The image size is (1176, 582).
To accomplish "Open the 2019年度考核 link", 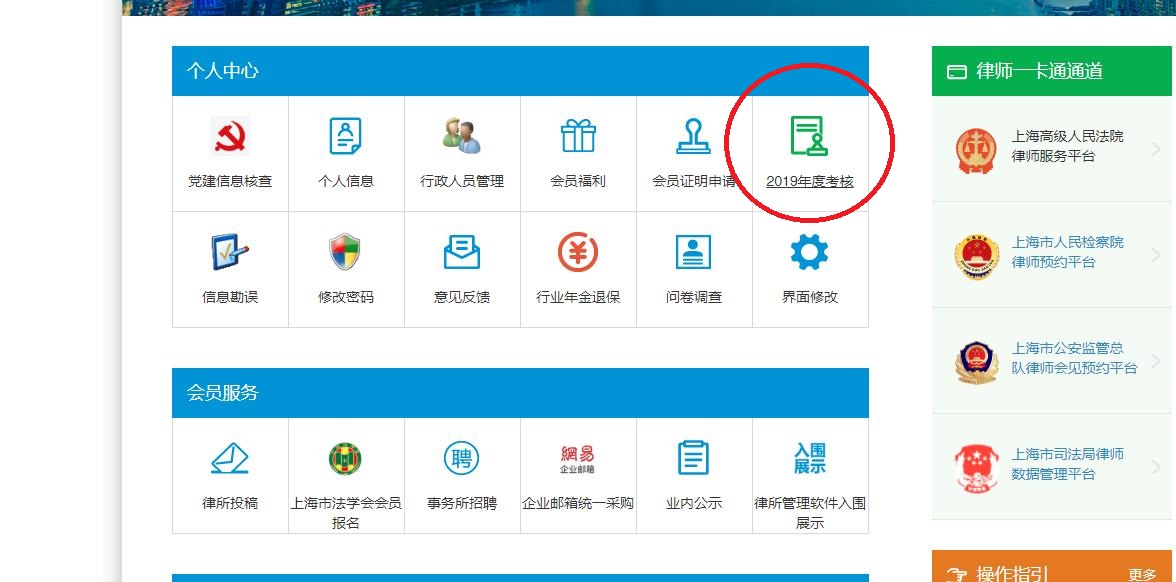I will (810, 182).
